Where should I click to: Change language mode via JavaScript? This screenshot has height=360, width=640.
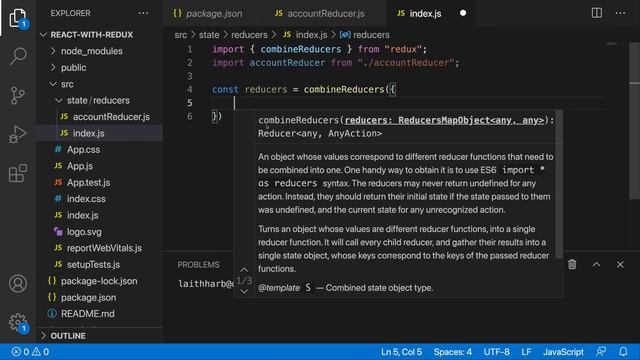[563, 352]
